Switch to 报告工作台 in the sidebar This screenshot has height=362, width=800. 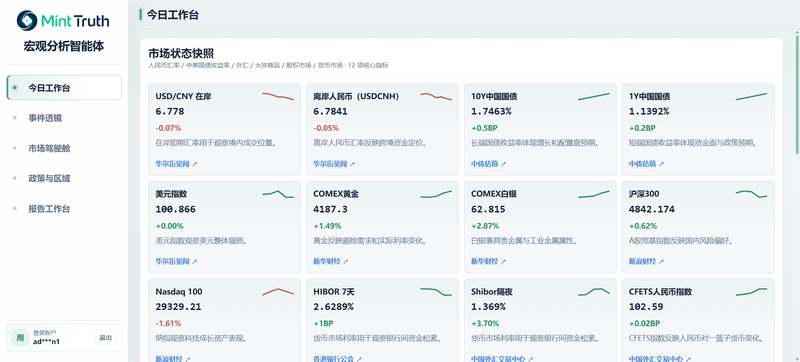point(64,209)
